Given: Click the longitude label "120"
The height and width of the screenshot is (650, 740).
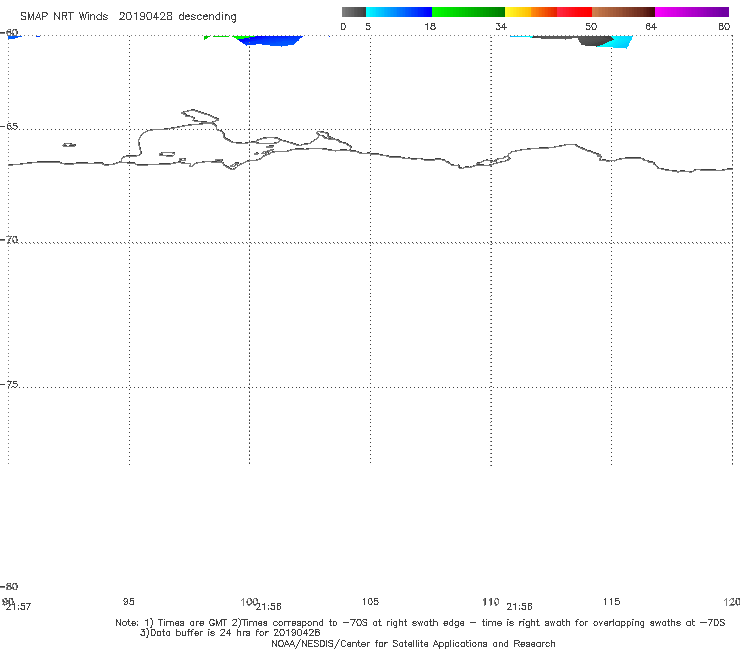Looking at the screenshot, I should (x=732, y=602).
